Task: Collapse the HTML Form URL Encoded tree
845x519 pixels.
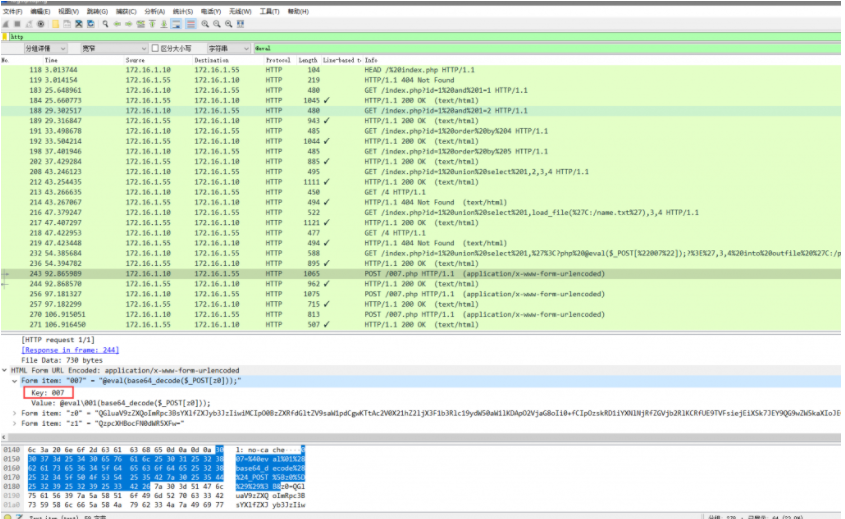Action: point(4,370)
